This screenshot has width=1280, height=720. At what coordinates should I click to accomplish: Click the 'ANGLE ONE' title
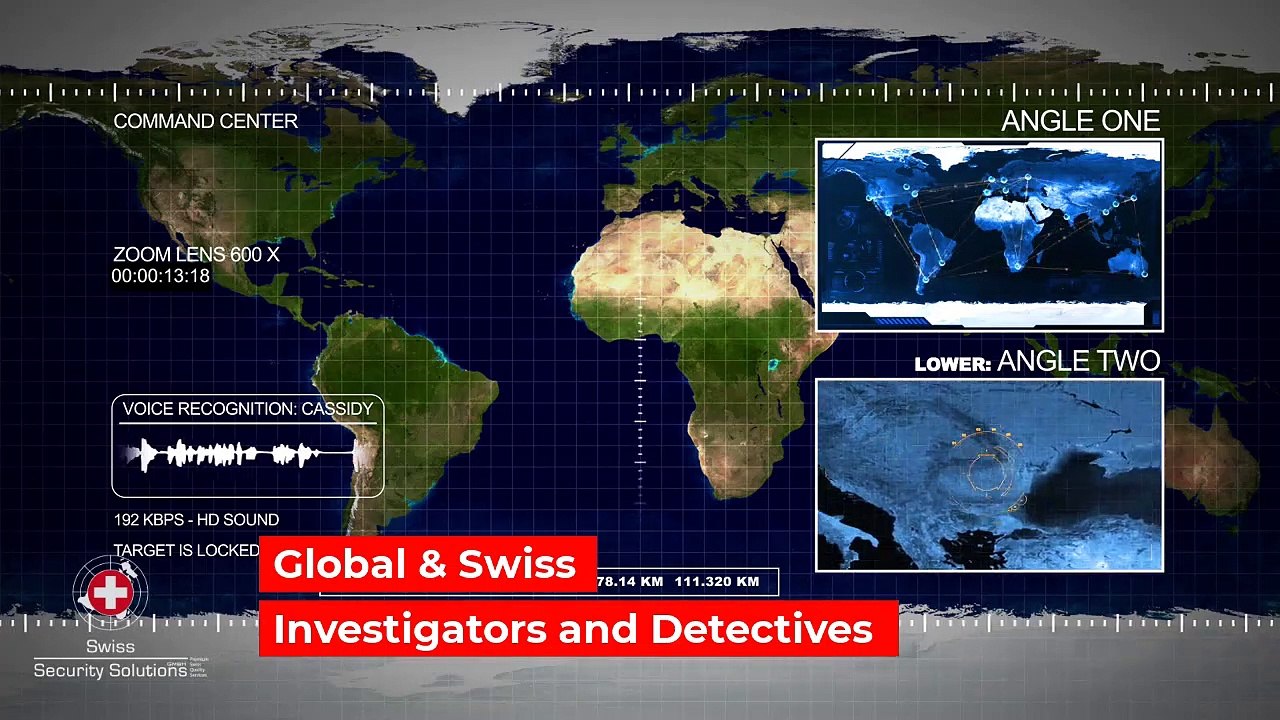tap(1081, 121)
